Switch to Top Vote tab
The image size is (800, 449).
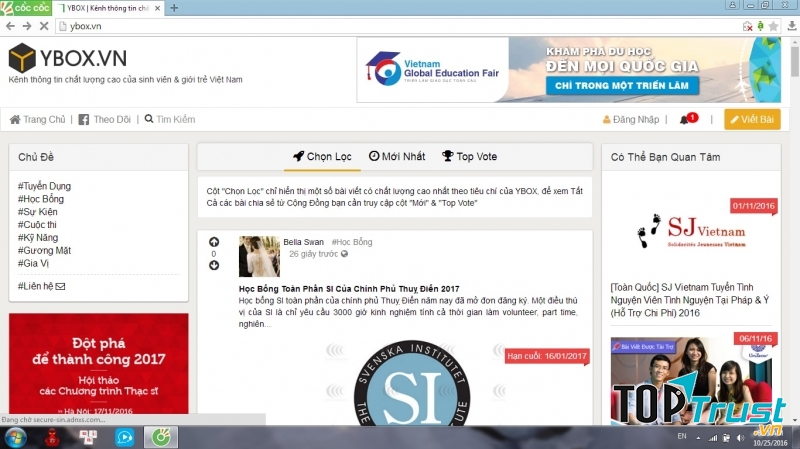(469, 157)
